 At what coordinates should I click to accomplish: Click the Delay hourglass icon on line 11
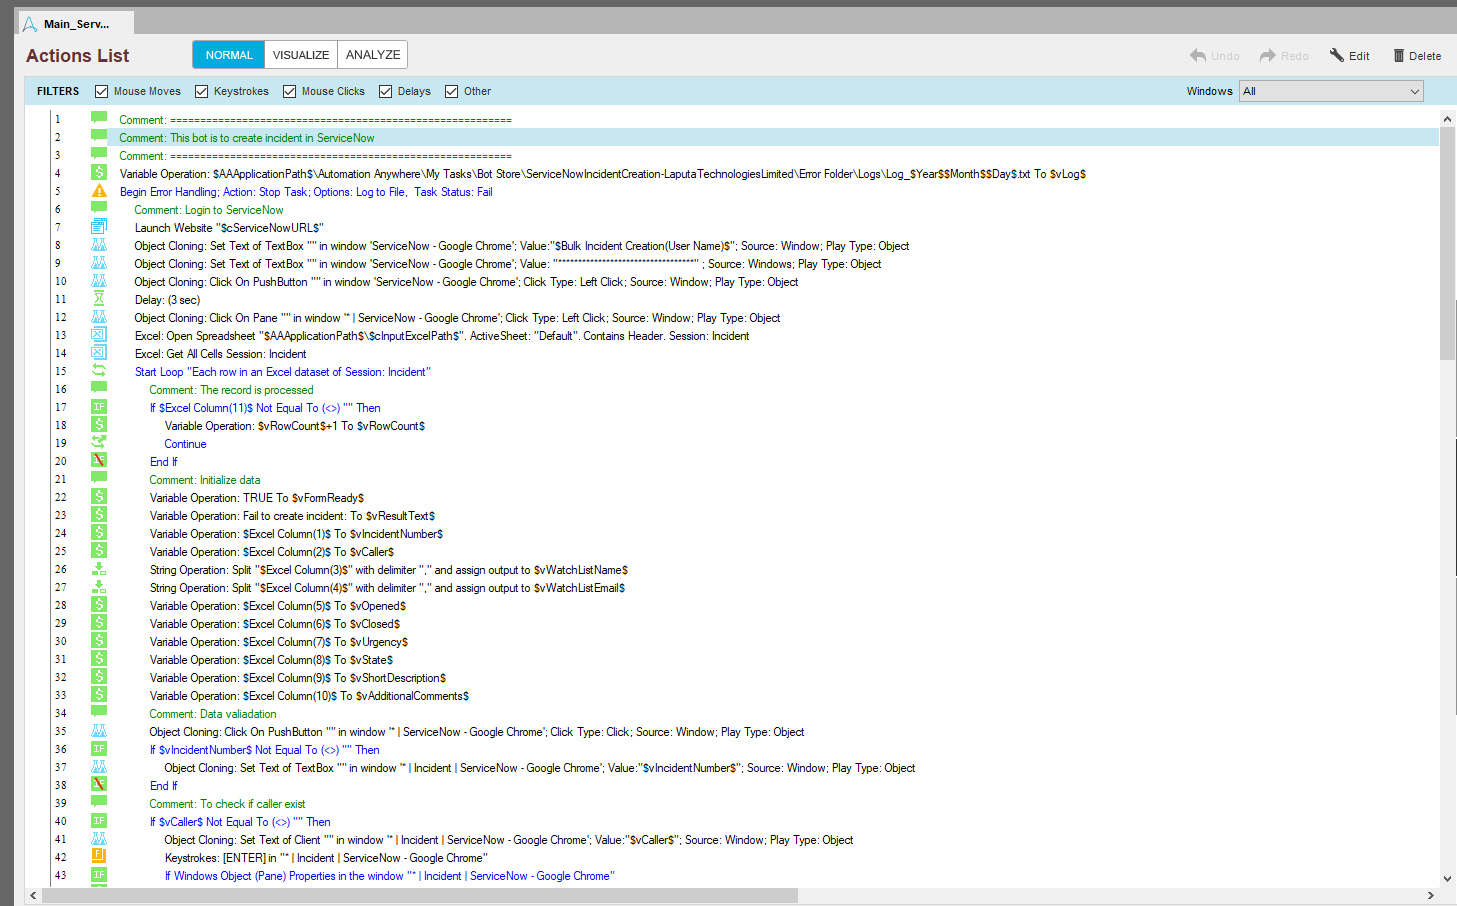[x=99, y=299]
